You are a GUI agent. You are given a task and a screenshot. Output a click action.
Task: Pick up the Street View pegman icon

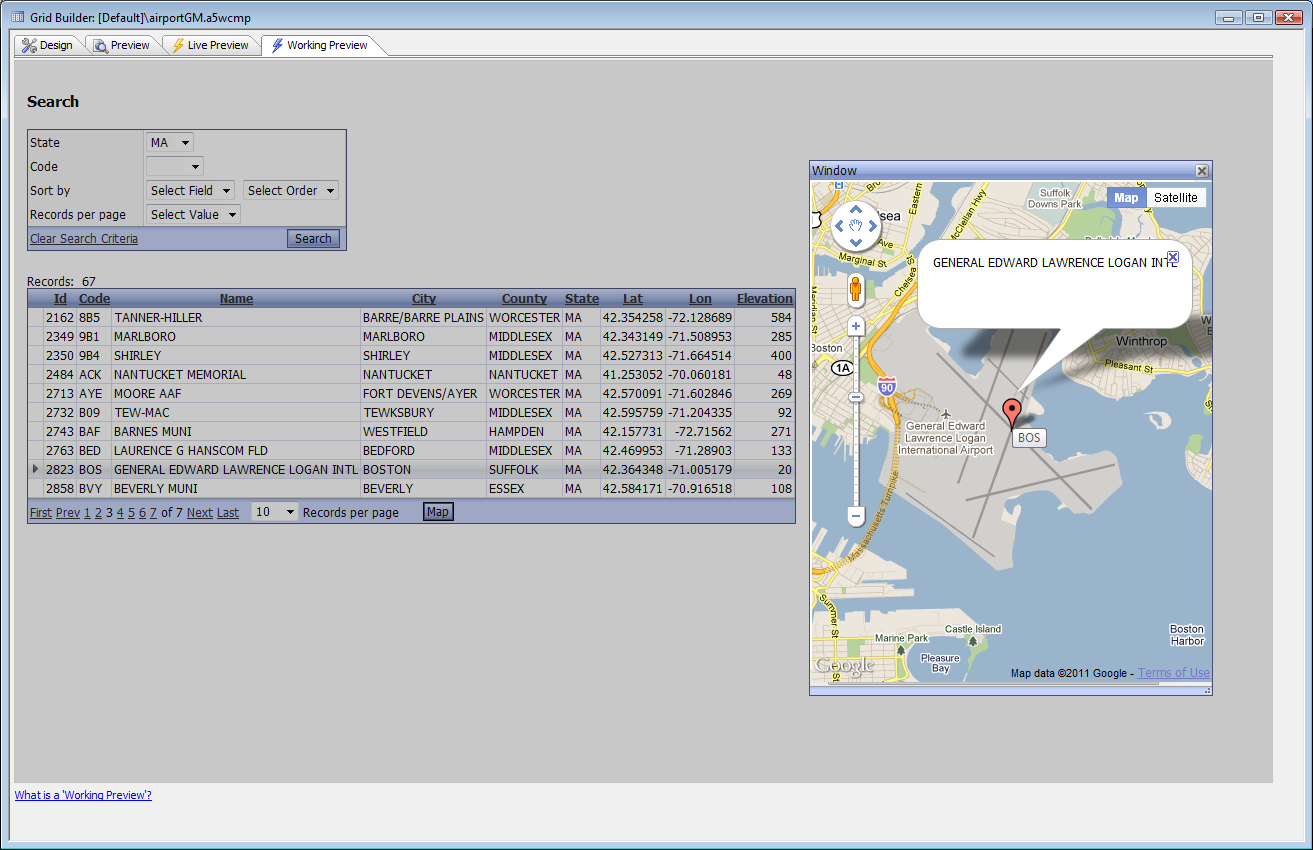coord(856,291)
